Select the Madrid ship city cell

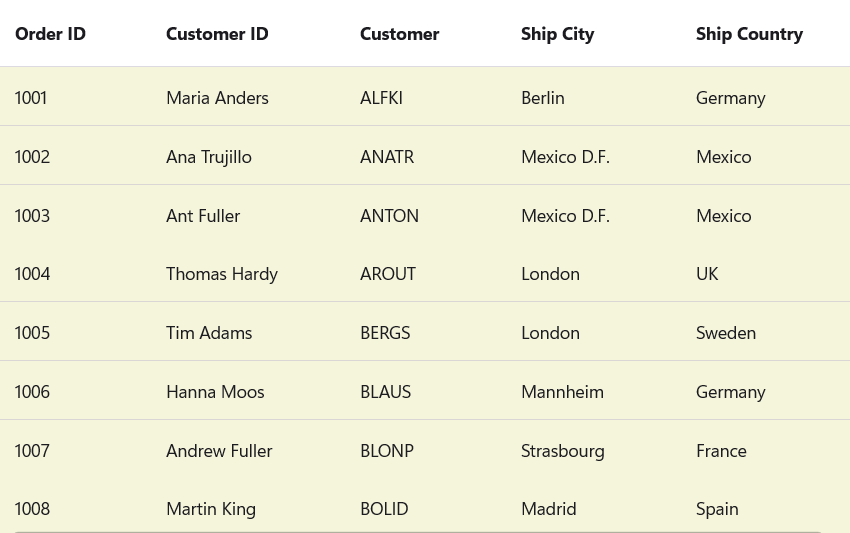click(548, 509)
